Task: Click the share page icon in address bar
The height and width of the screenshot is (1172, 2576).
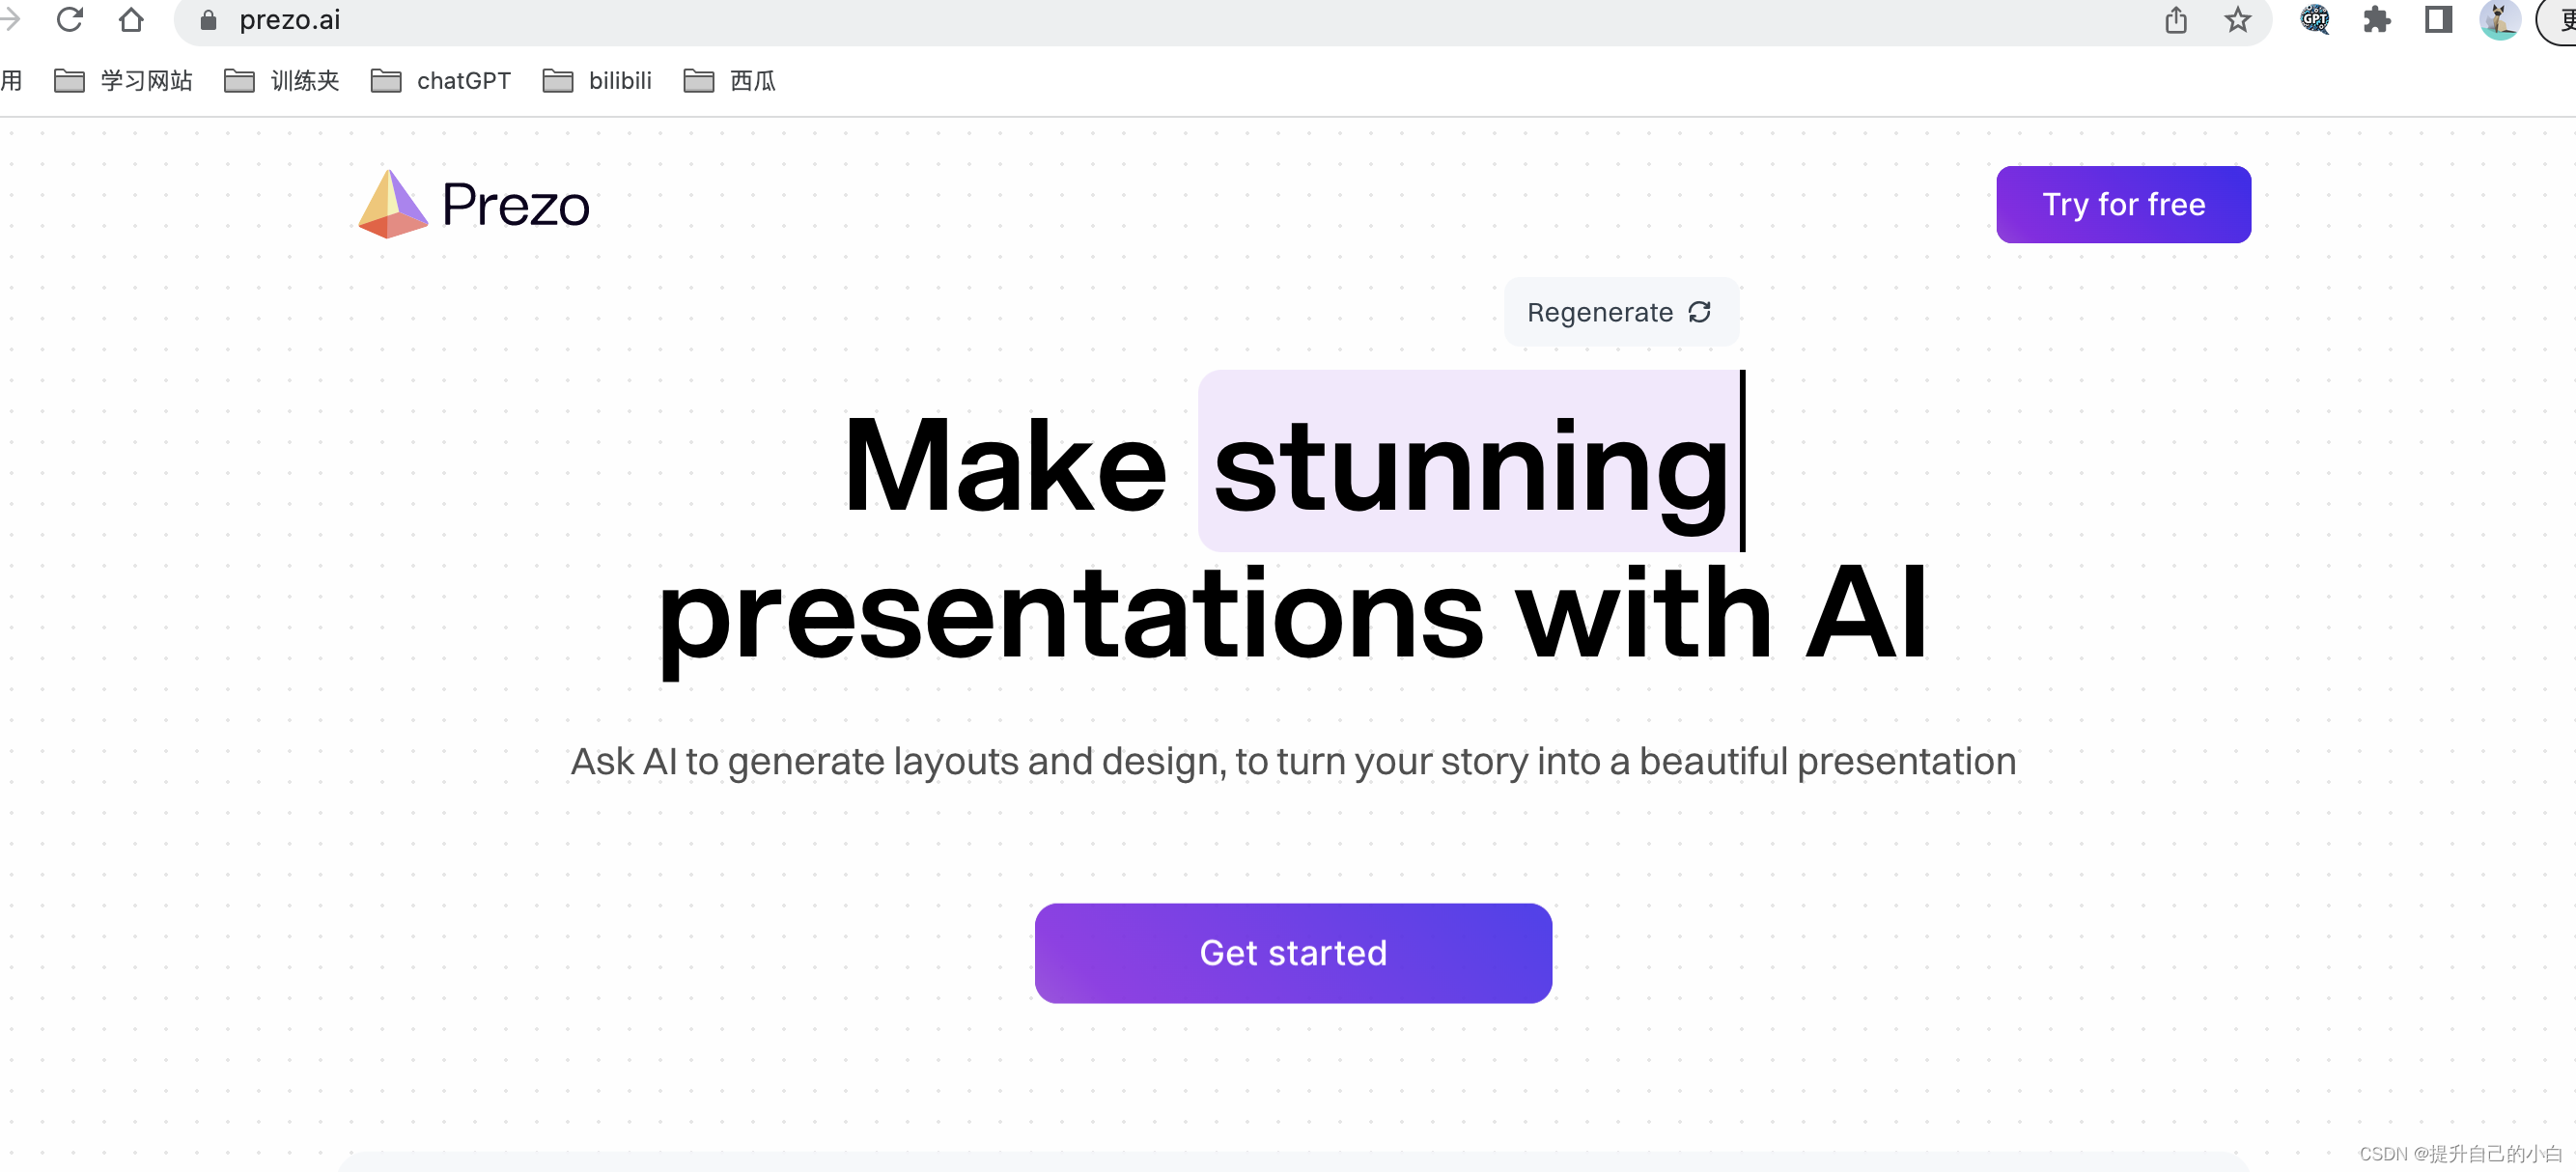Action: tap(2176, 19)
